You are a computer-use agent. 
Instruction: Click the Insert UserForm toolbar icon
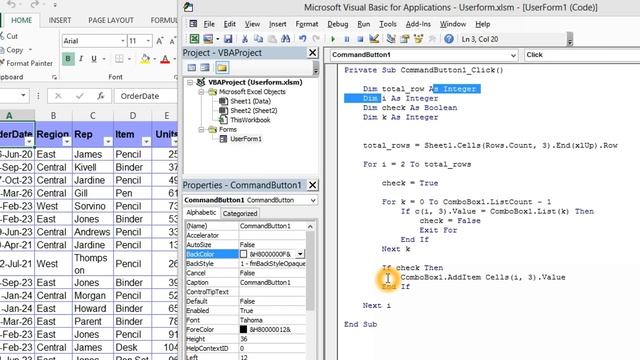coord(208,39)
